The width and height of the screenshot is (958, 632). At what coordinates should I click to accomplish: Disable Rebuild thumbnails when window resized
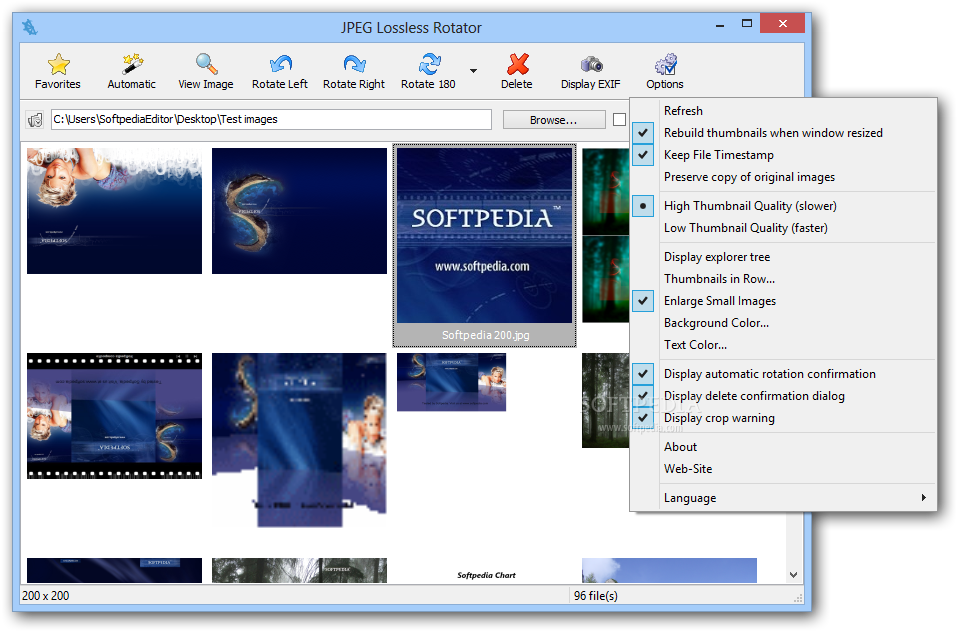(772, 133)
